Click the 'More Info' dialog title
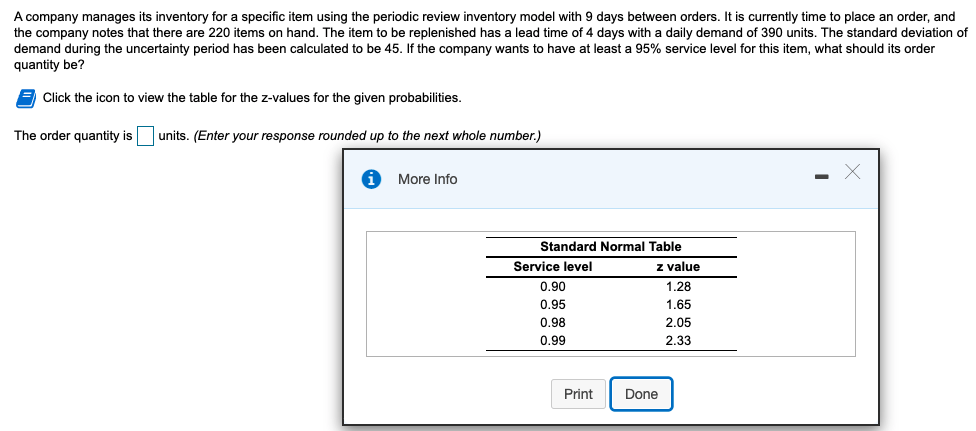 point(427,179)
